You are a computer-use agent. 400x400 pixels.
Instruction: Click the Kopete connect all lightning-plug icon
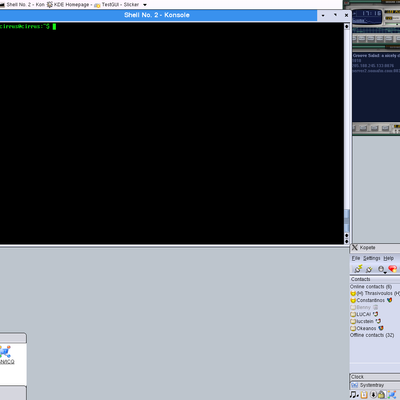tap(358, 269)
